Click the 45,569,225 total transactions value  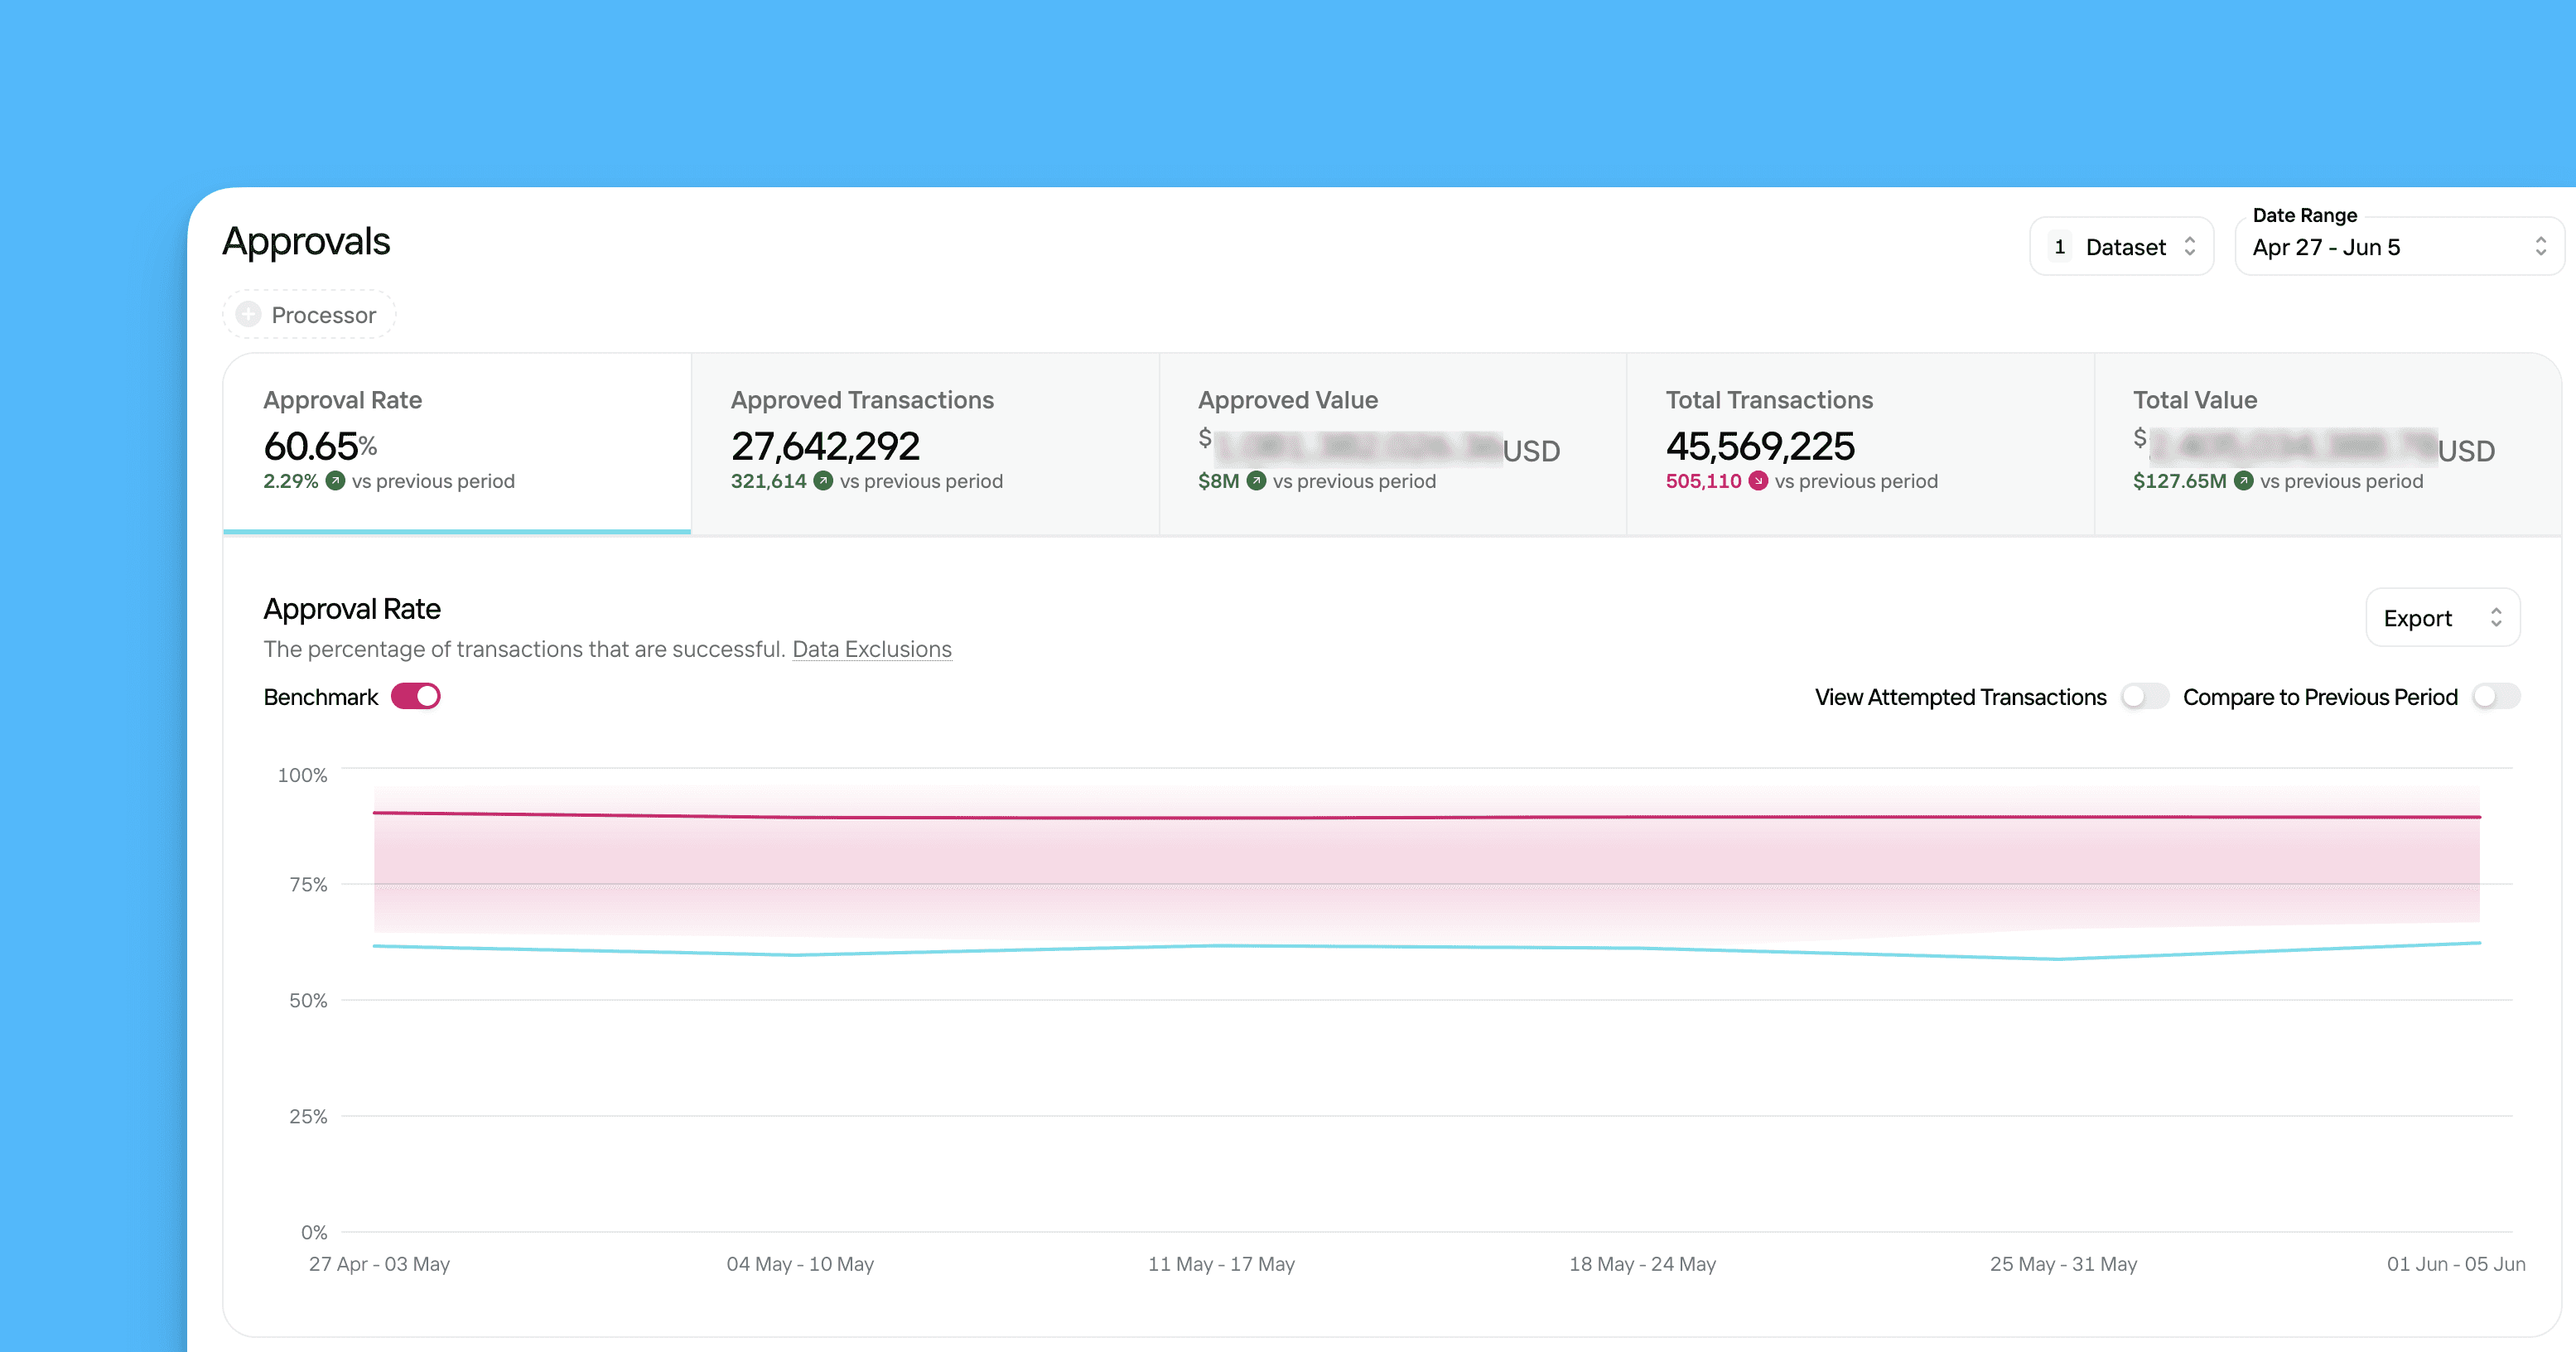click(x=1760, y=446)
